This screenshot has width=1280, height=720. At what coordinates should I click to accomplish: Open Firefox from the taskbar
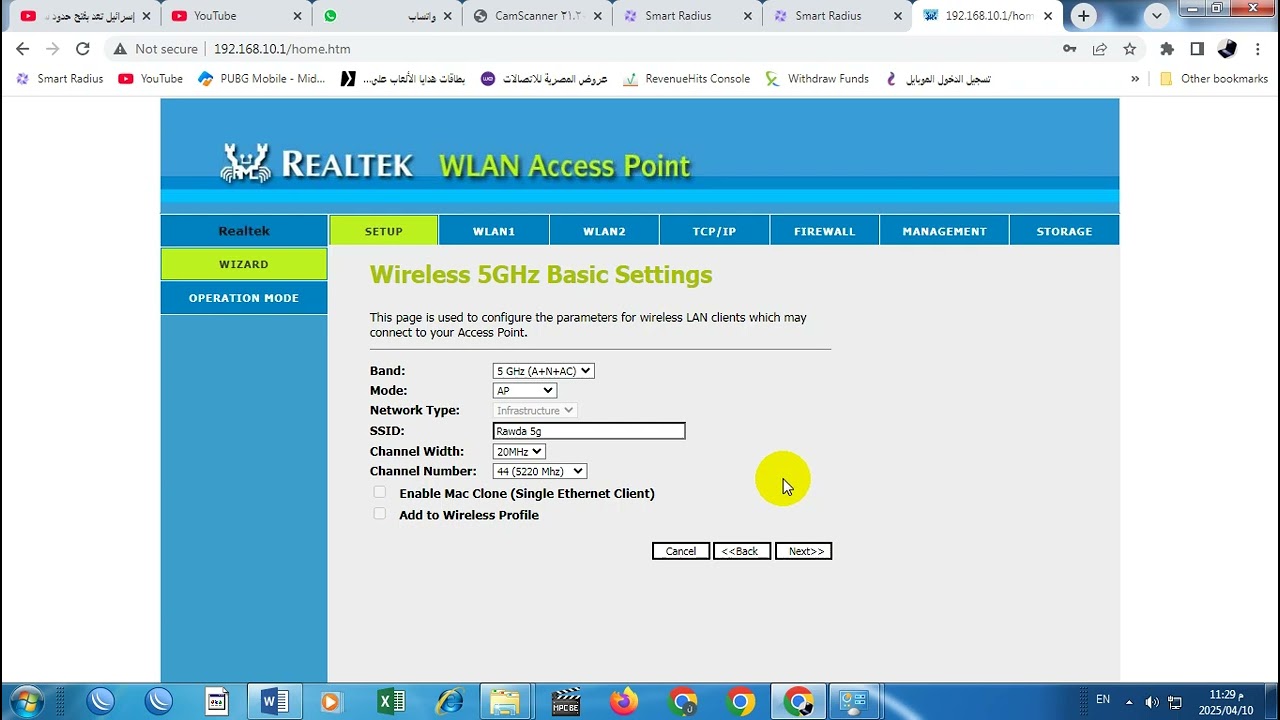click(624, 702)
